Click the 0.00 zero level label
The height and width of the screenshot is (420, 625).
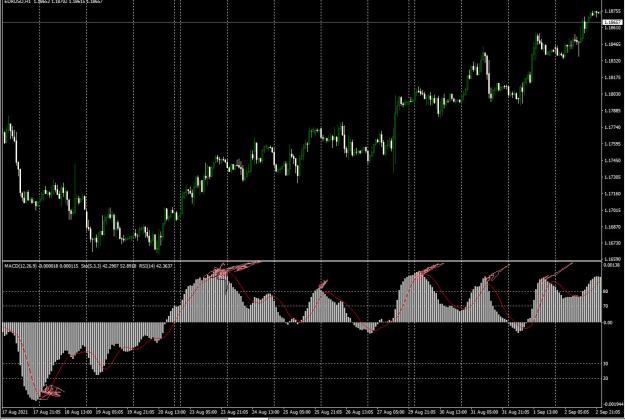coord(608,322)
